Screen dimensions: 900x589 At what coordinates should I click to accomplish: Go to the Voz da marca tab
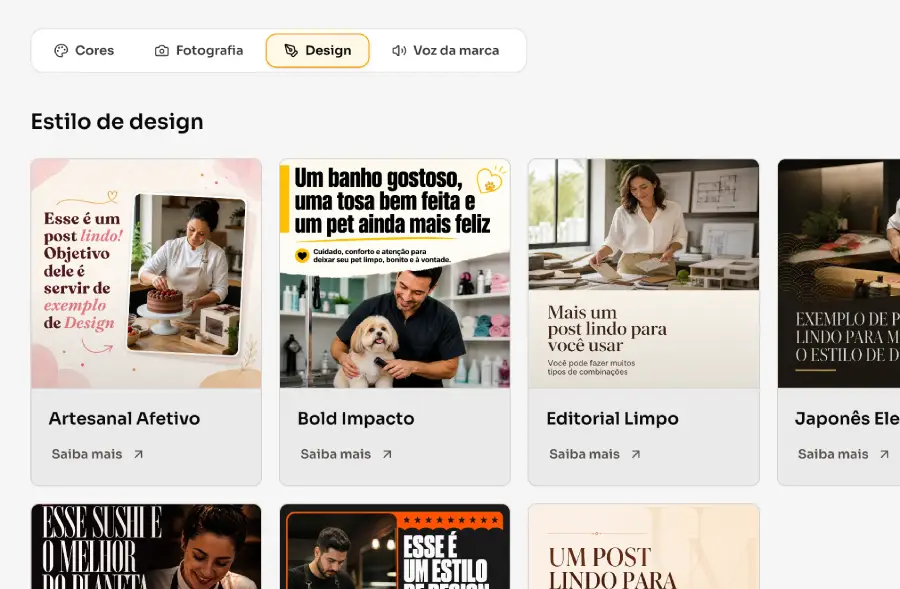(x=445, y=51)
